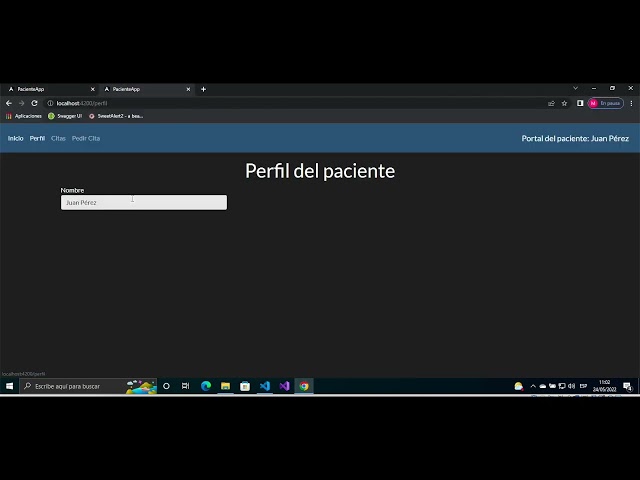Click the localhost address bar
640x480 pixels.
[294, 103]
